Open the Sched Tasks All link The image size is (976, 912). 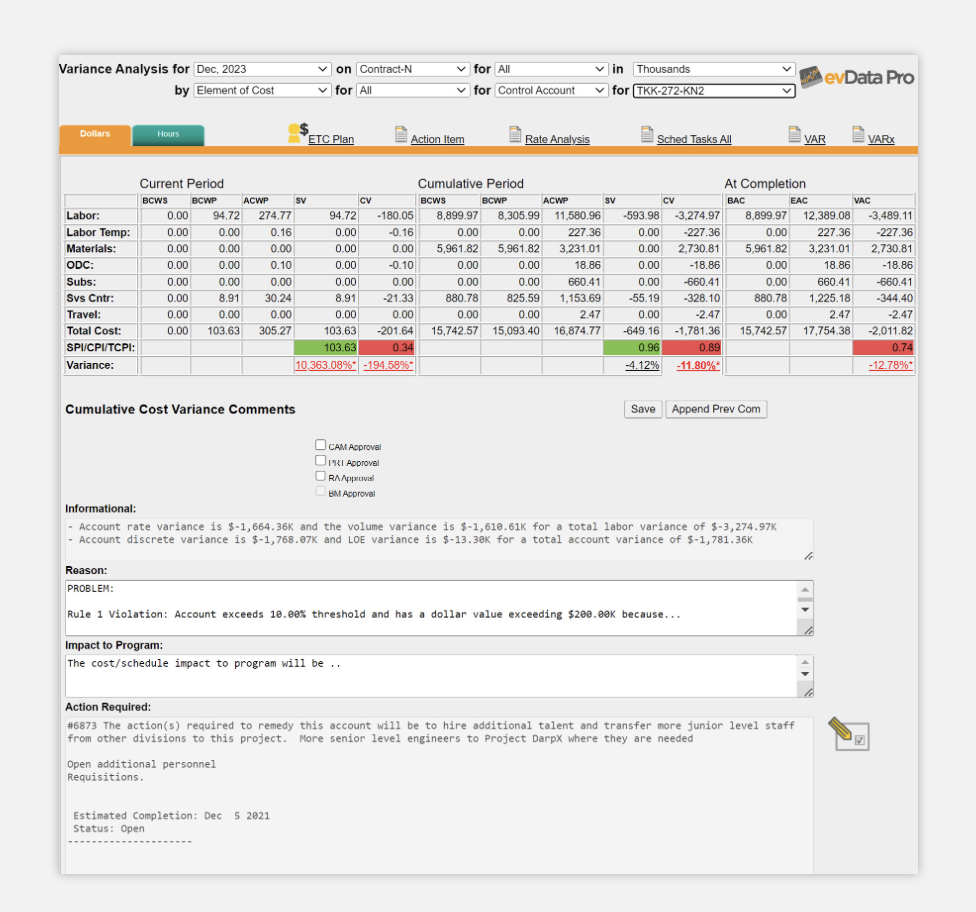(x=694, y=139)
